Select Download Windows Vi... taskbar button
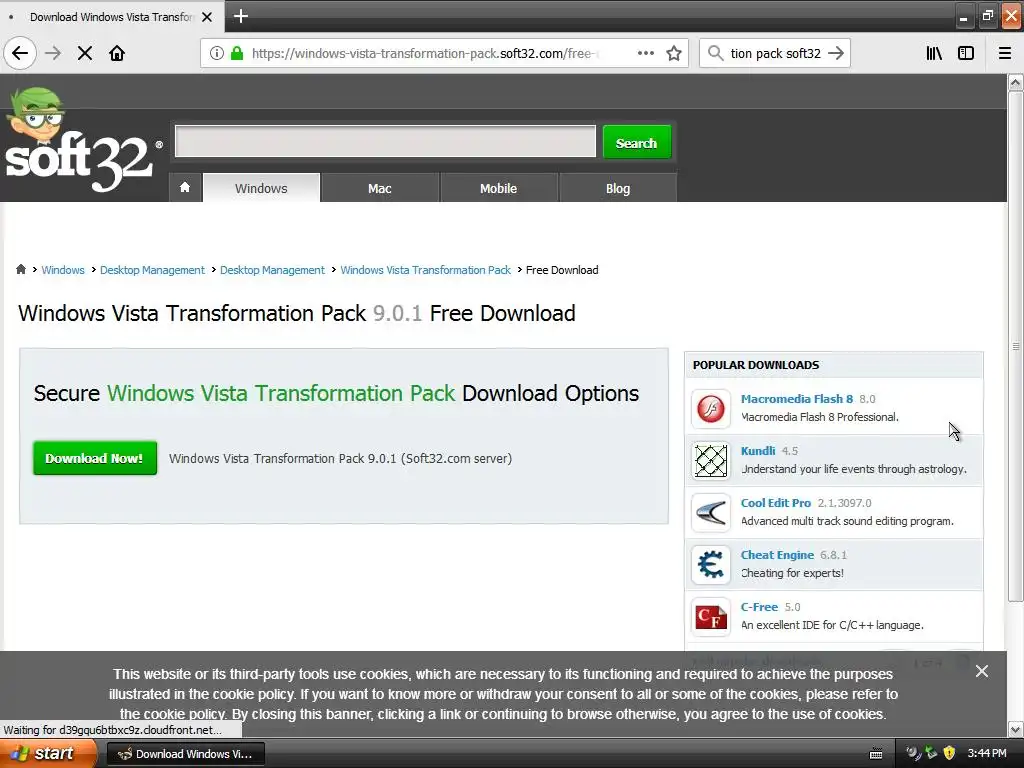 pyautogui.click(x=185, y=754)
